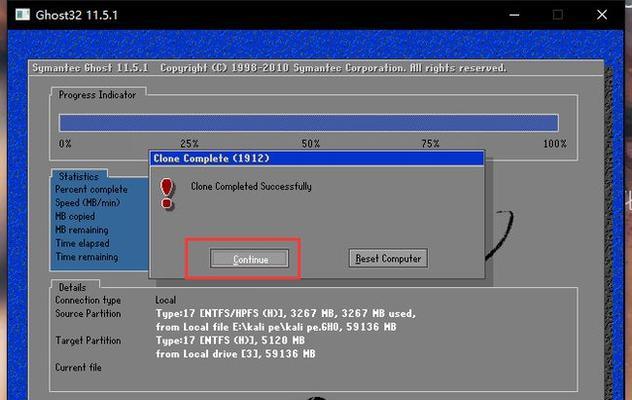This screenshot has width=632, height=400.
Task: Click the 'kali pe.GHO' file path line
Action: coord(276,327)
